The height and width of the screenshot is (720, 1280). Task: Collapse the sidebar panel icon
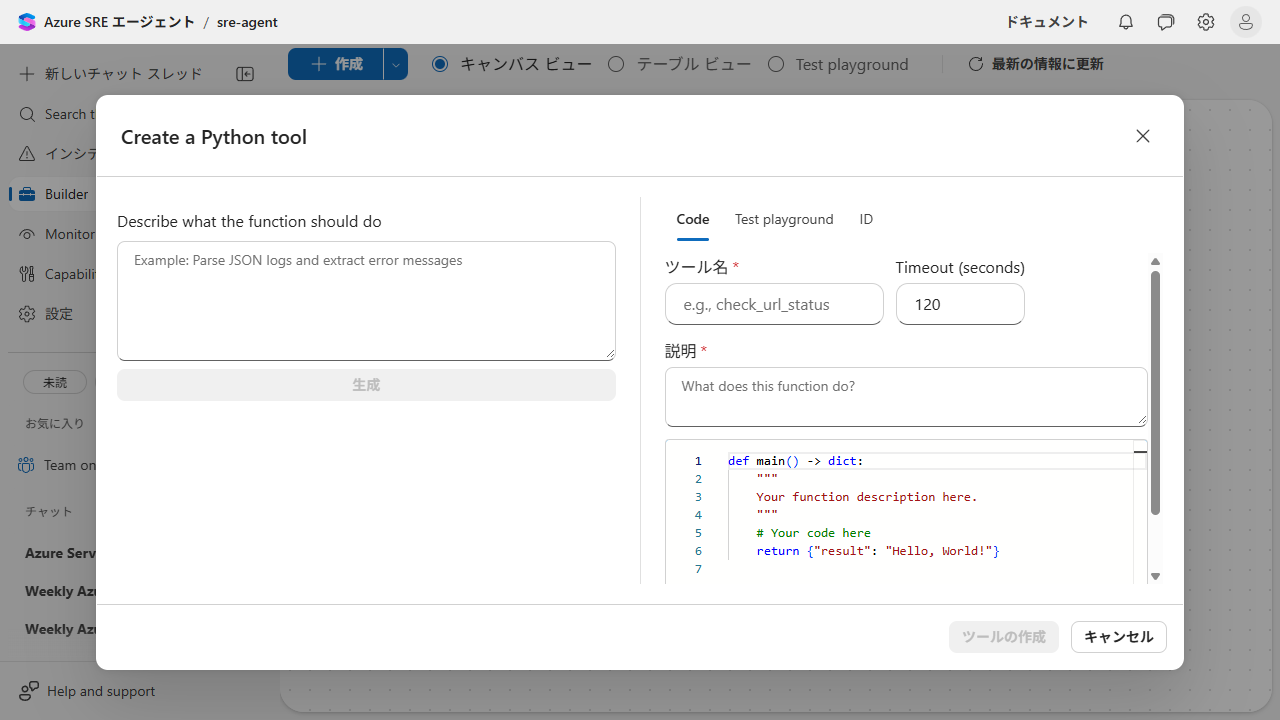pos(245,74)
